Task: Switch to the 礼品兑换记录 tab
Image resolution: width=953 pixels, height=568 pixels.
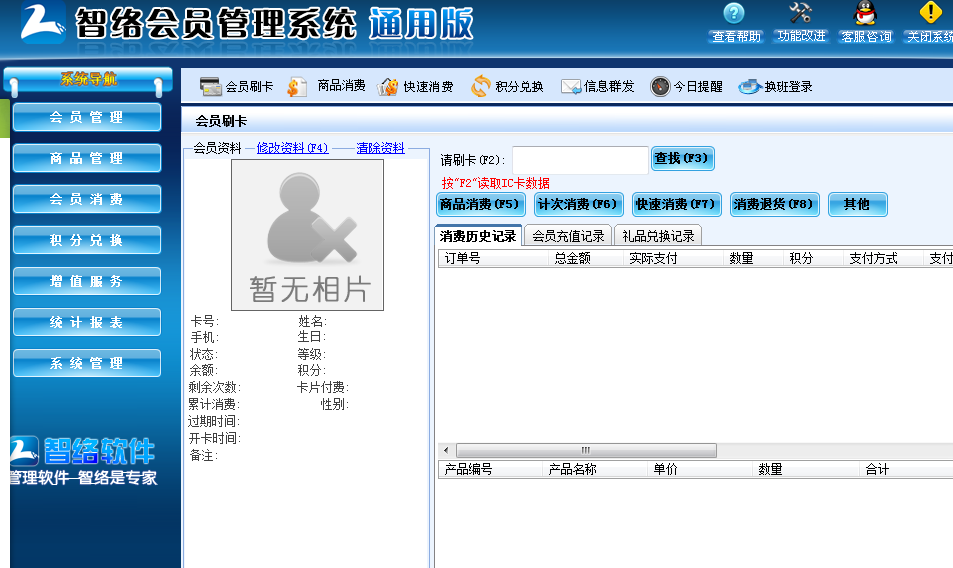Action: pyautogui.click(x=658, y=236)
